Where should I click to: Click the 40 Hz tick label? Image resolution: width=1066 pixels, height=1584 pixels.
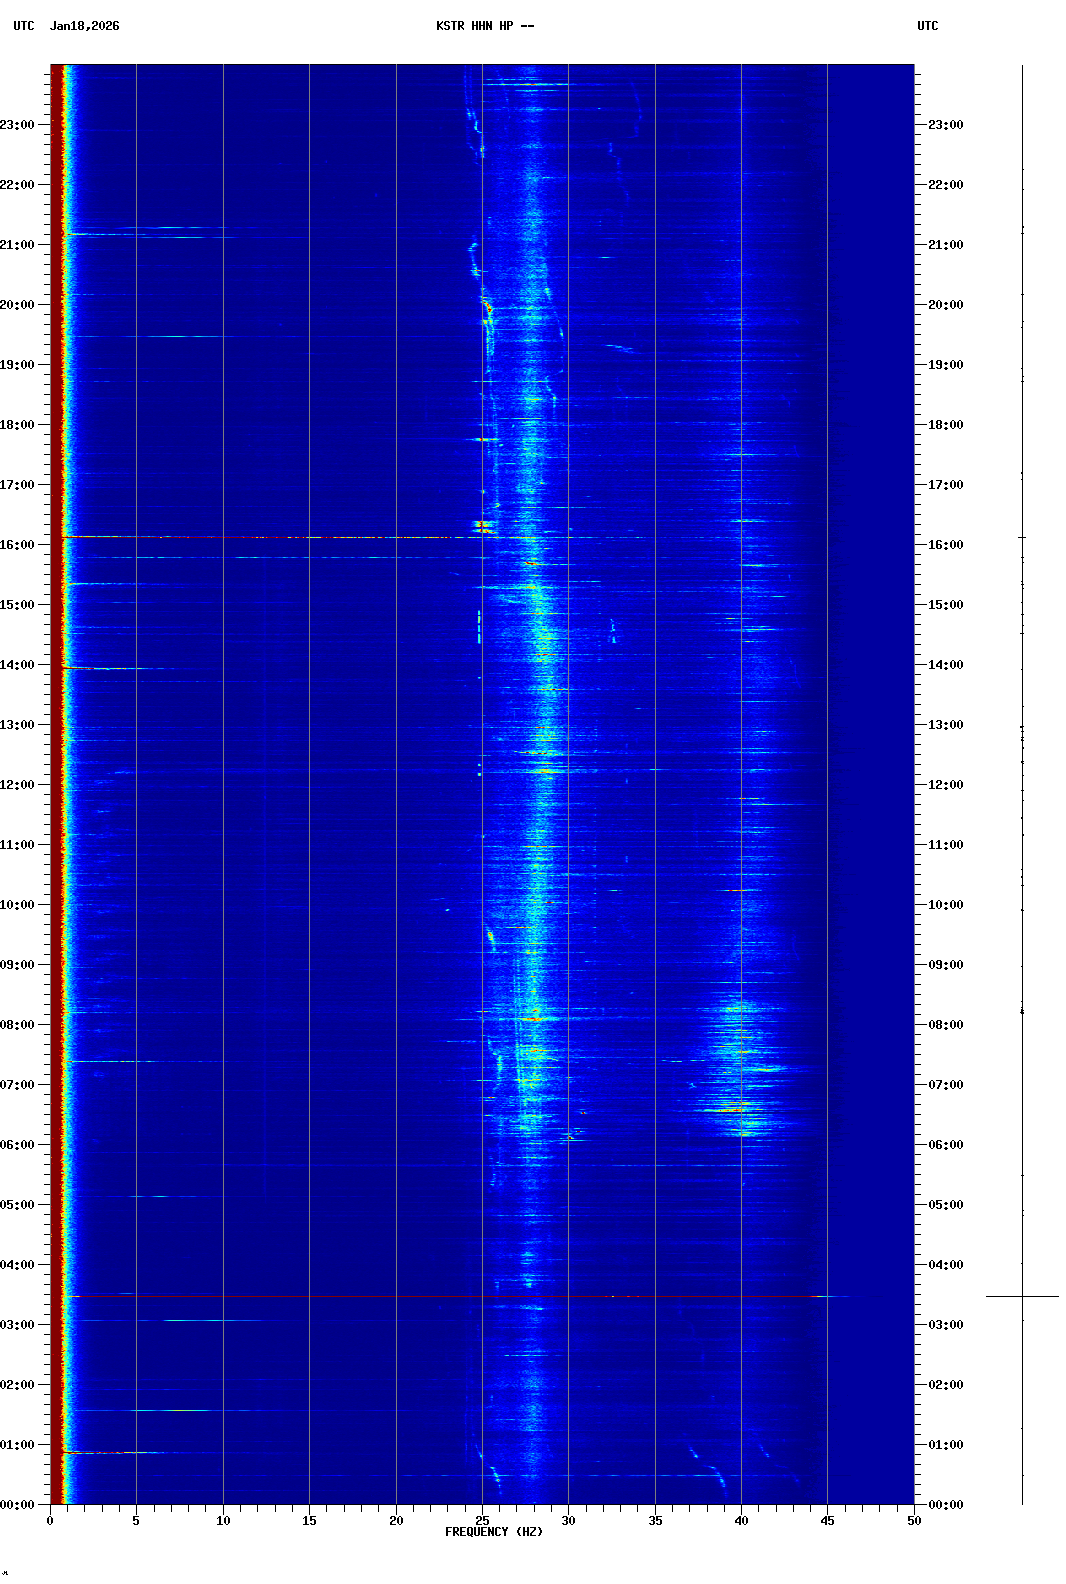pyautogui.click(x=741, y=1520)
